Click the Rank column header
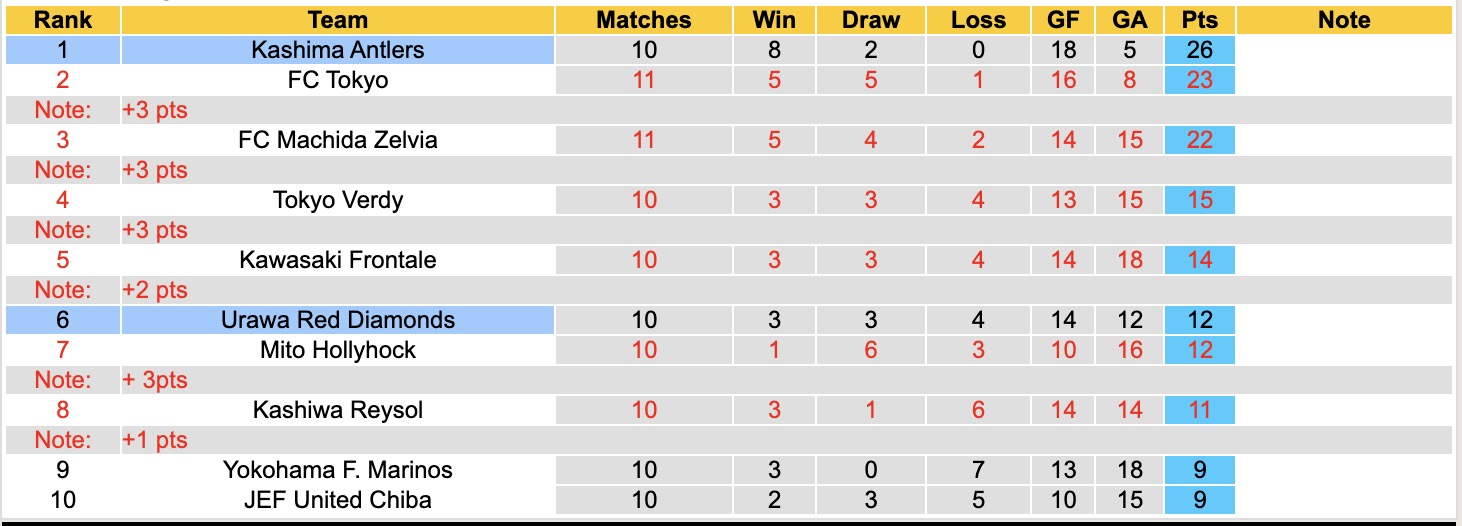 pos(62,20)
